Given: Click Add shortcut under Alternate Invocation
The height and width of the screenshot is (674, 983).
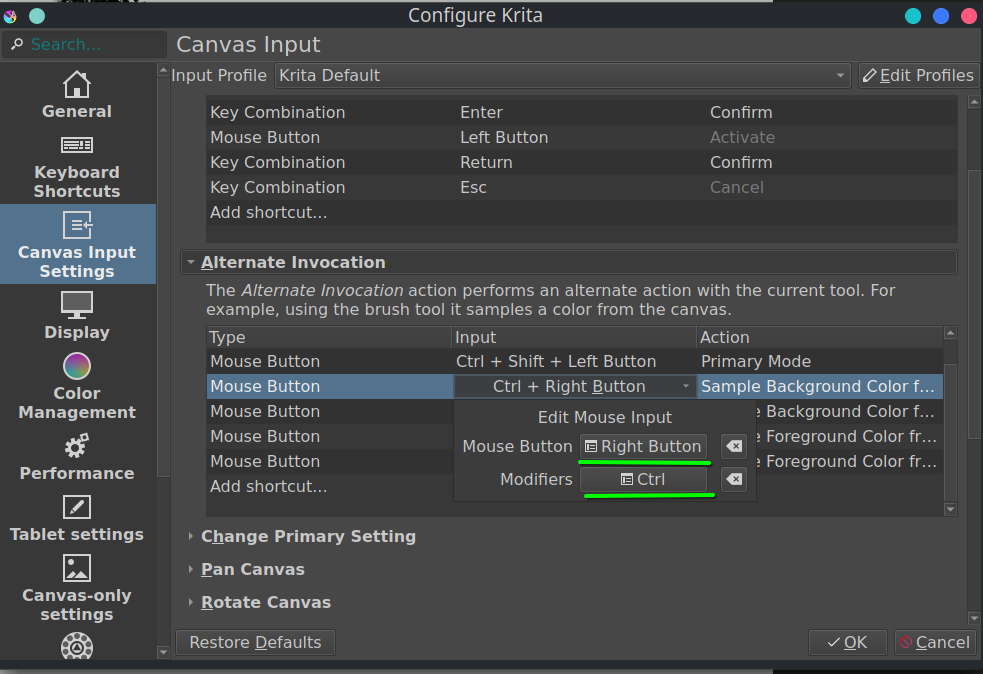Looking at the screenshot, I should (x=268, y=486).
